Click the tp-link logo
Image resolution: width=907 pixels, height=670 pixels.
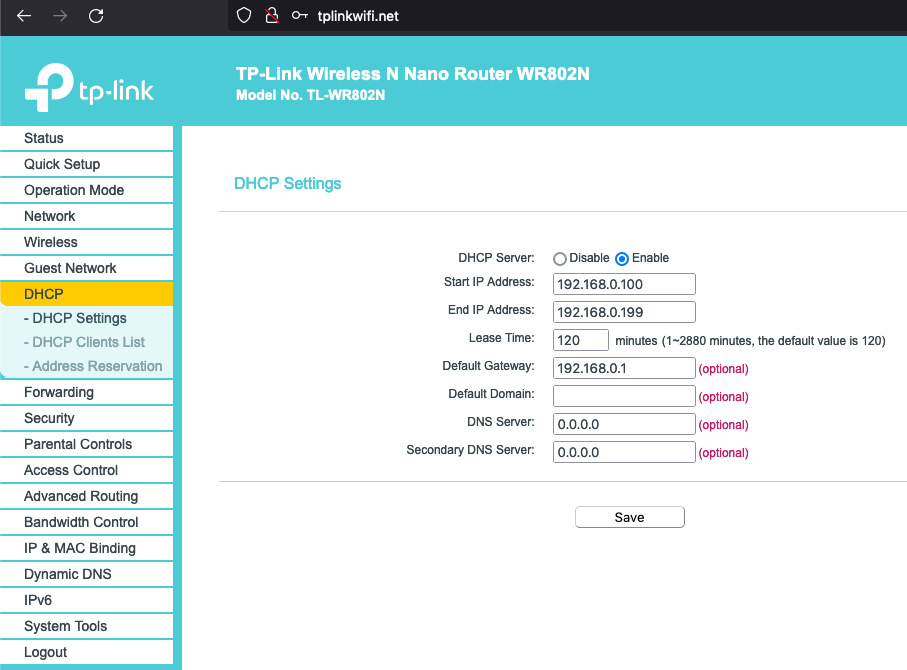tap(89, 89)
